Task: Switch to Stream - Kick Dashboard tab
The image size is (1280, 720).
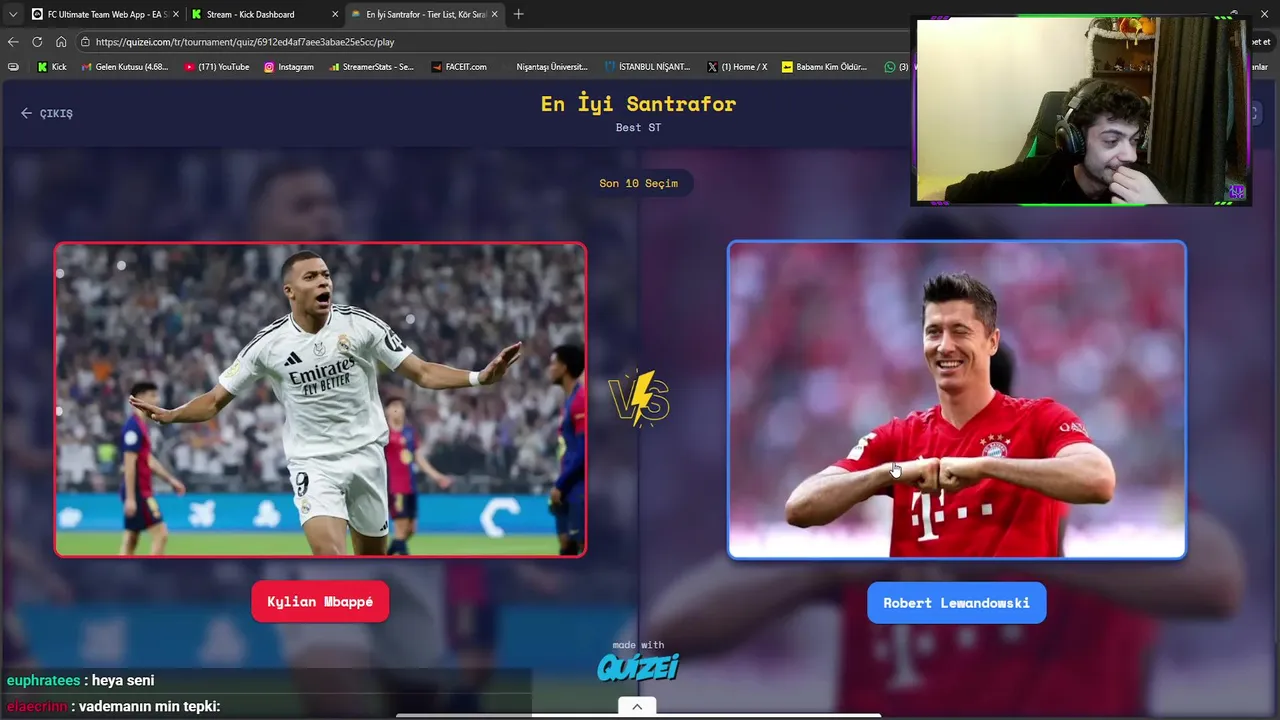Action: 262,14
